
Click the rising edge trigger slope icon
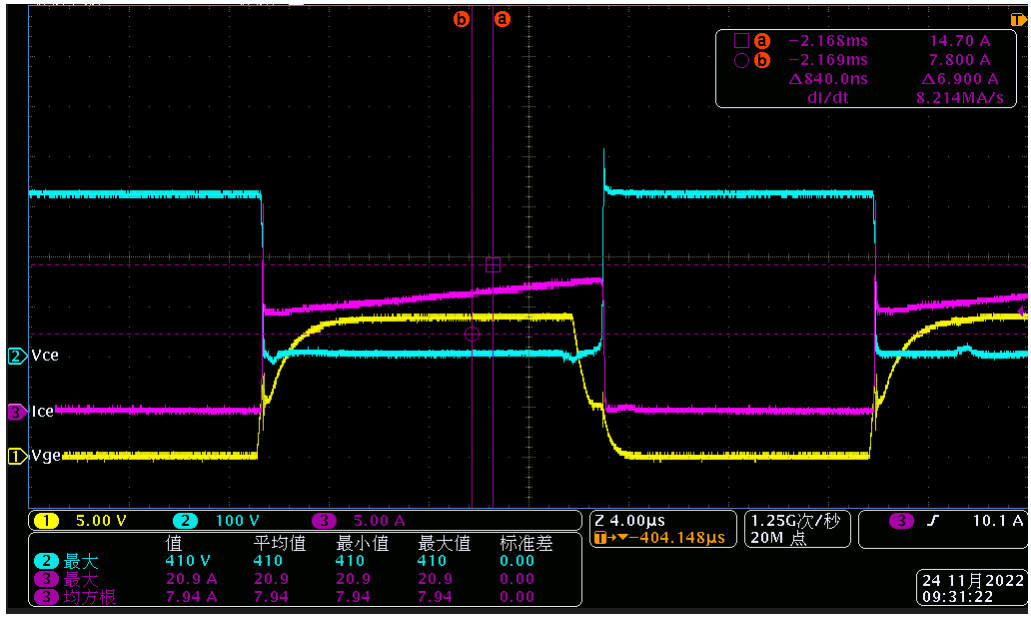[933, 521]
